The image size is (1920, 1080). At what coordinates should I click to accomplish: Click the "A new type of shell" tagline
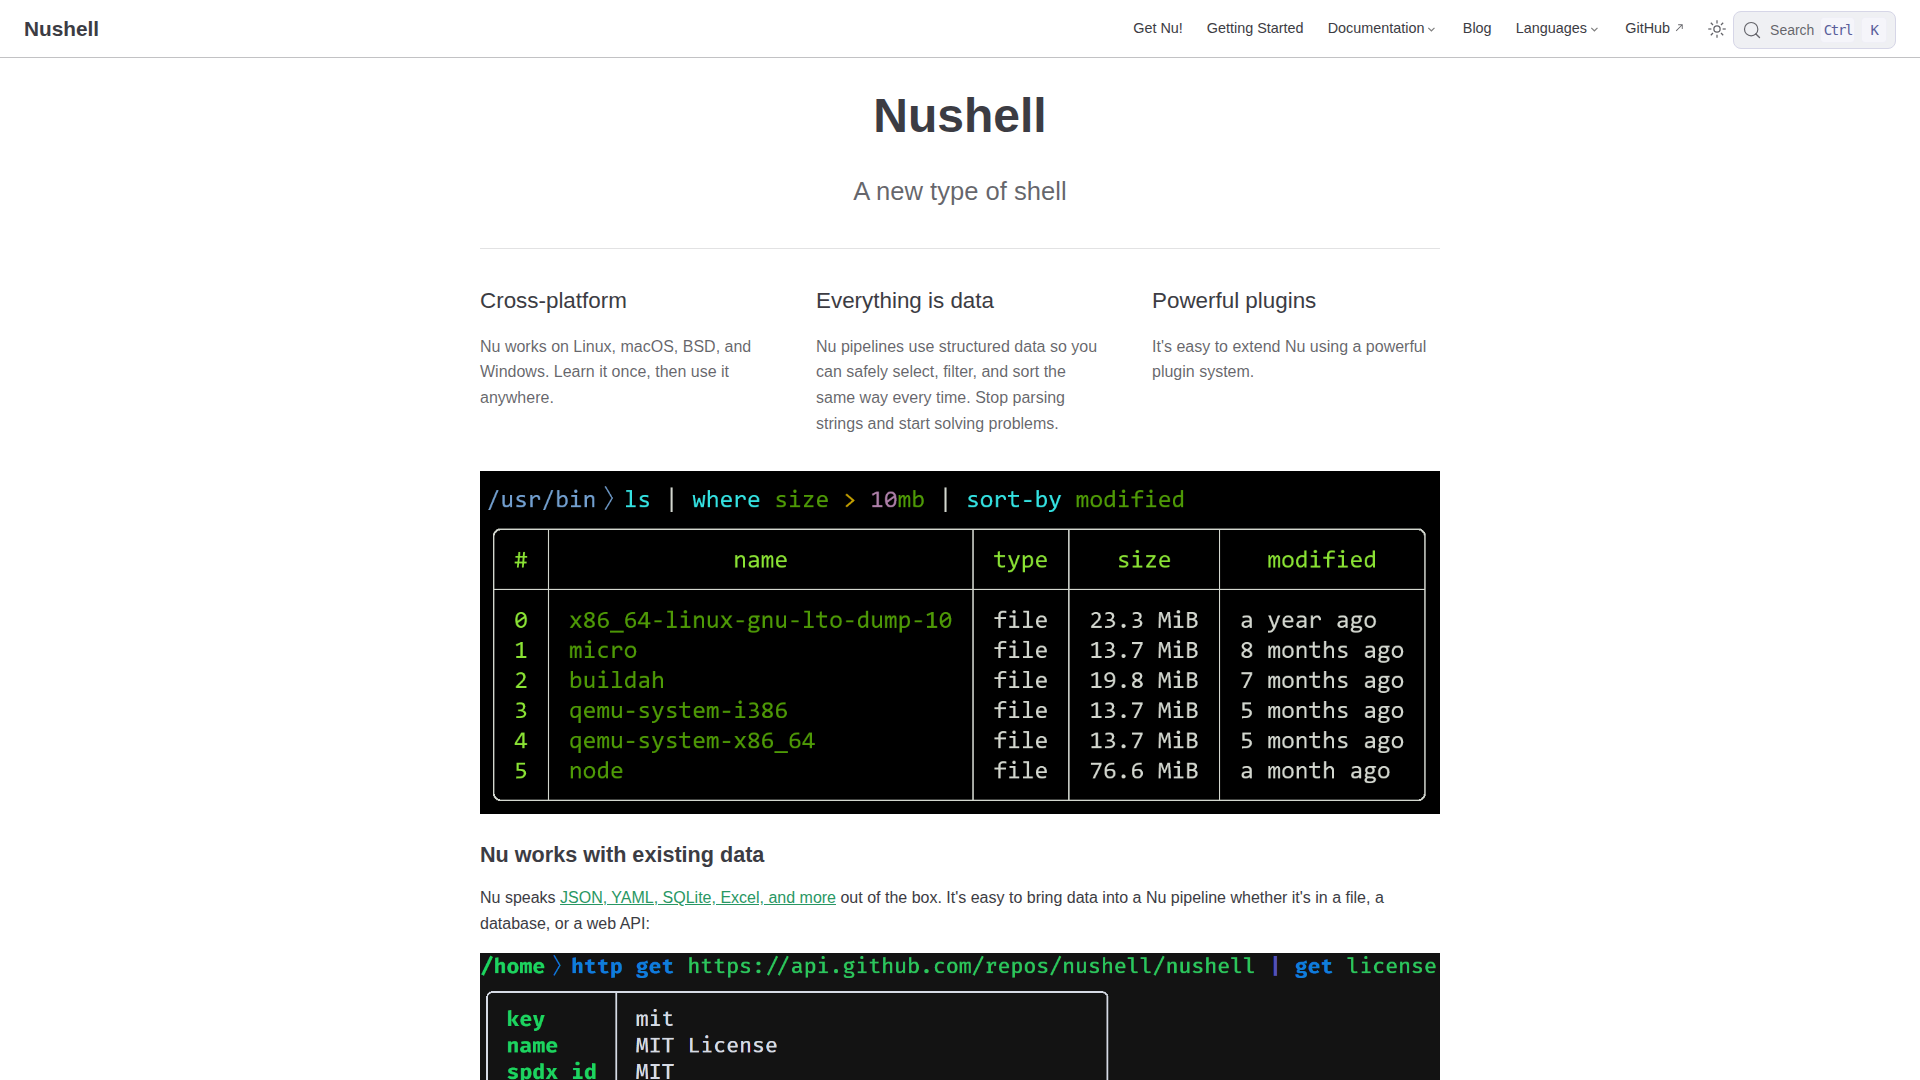pyautogui.click(x=959, y=191)
